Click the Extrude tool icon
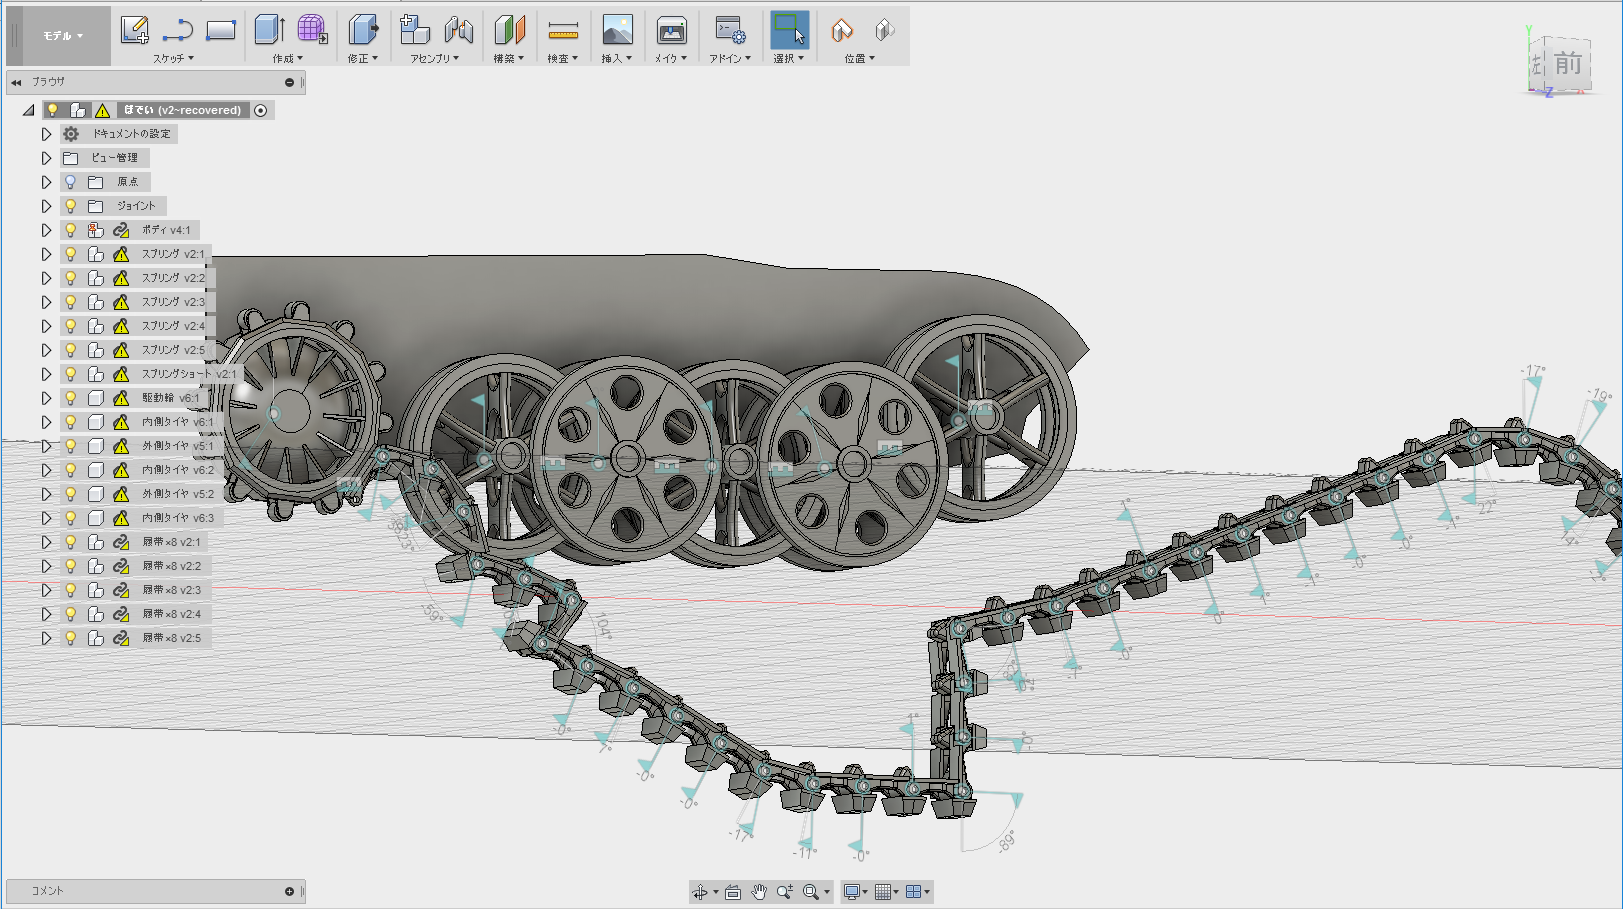This screenshot has height=909, width=1623. pyautogui.click(x=268, y=30)
